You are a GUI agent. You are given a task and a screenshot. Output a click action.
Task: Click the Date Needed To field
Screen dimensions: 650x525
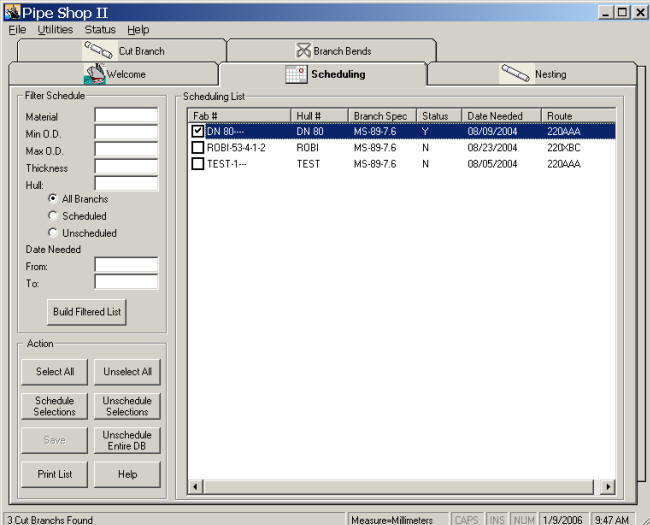(x=126, y=282)
